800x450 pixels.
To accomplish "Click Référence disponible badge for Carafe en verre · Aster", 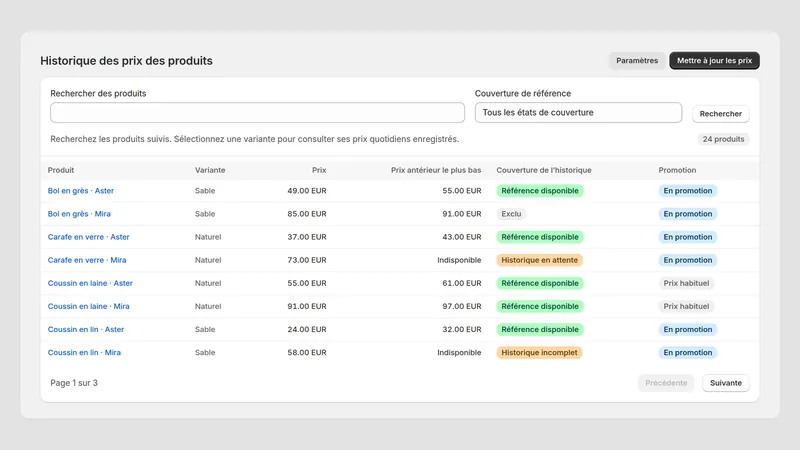I will (540, 237).
